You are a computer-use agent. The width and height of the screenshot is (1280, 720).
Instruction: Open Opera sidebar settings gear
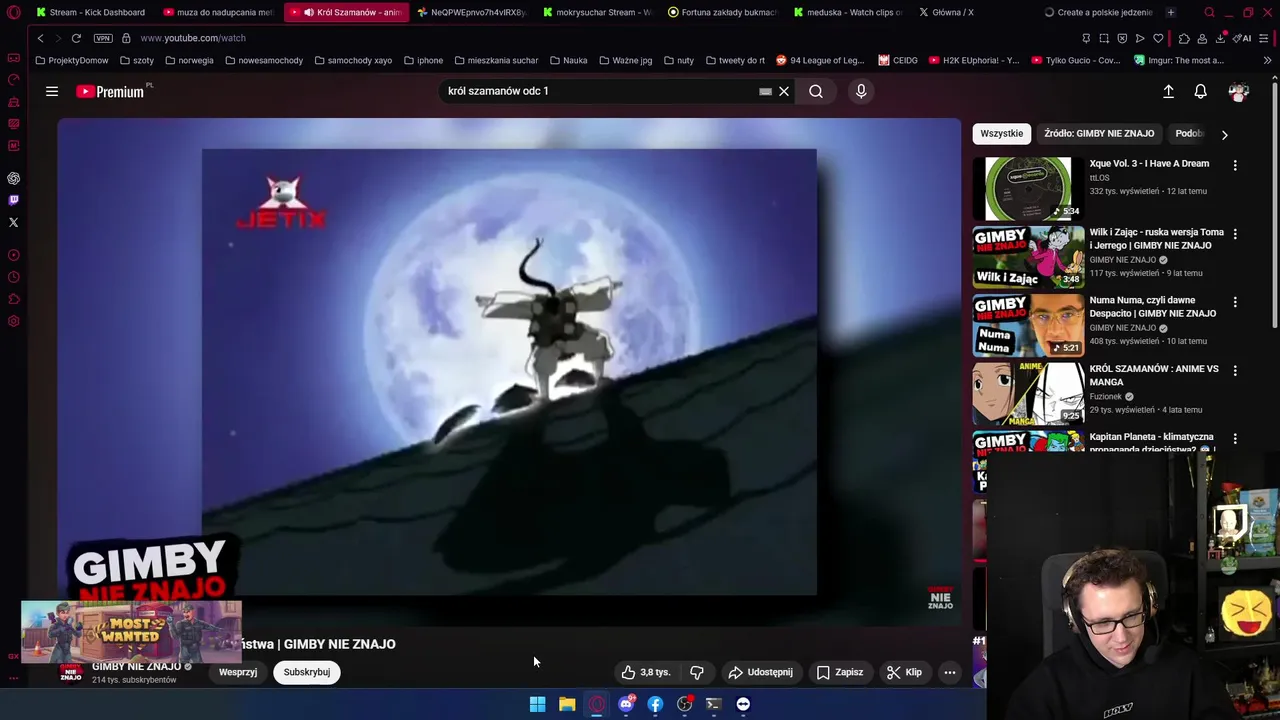[13, 321]
